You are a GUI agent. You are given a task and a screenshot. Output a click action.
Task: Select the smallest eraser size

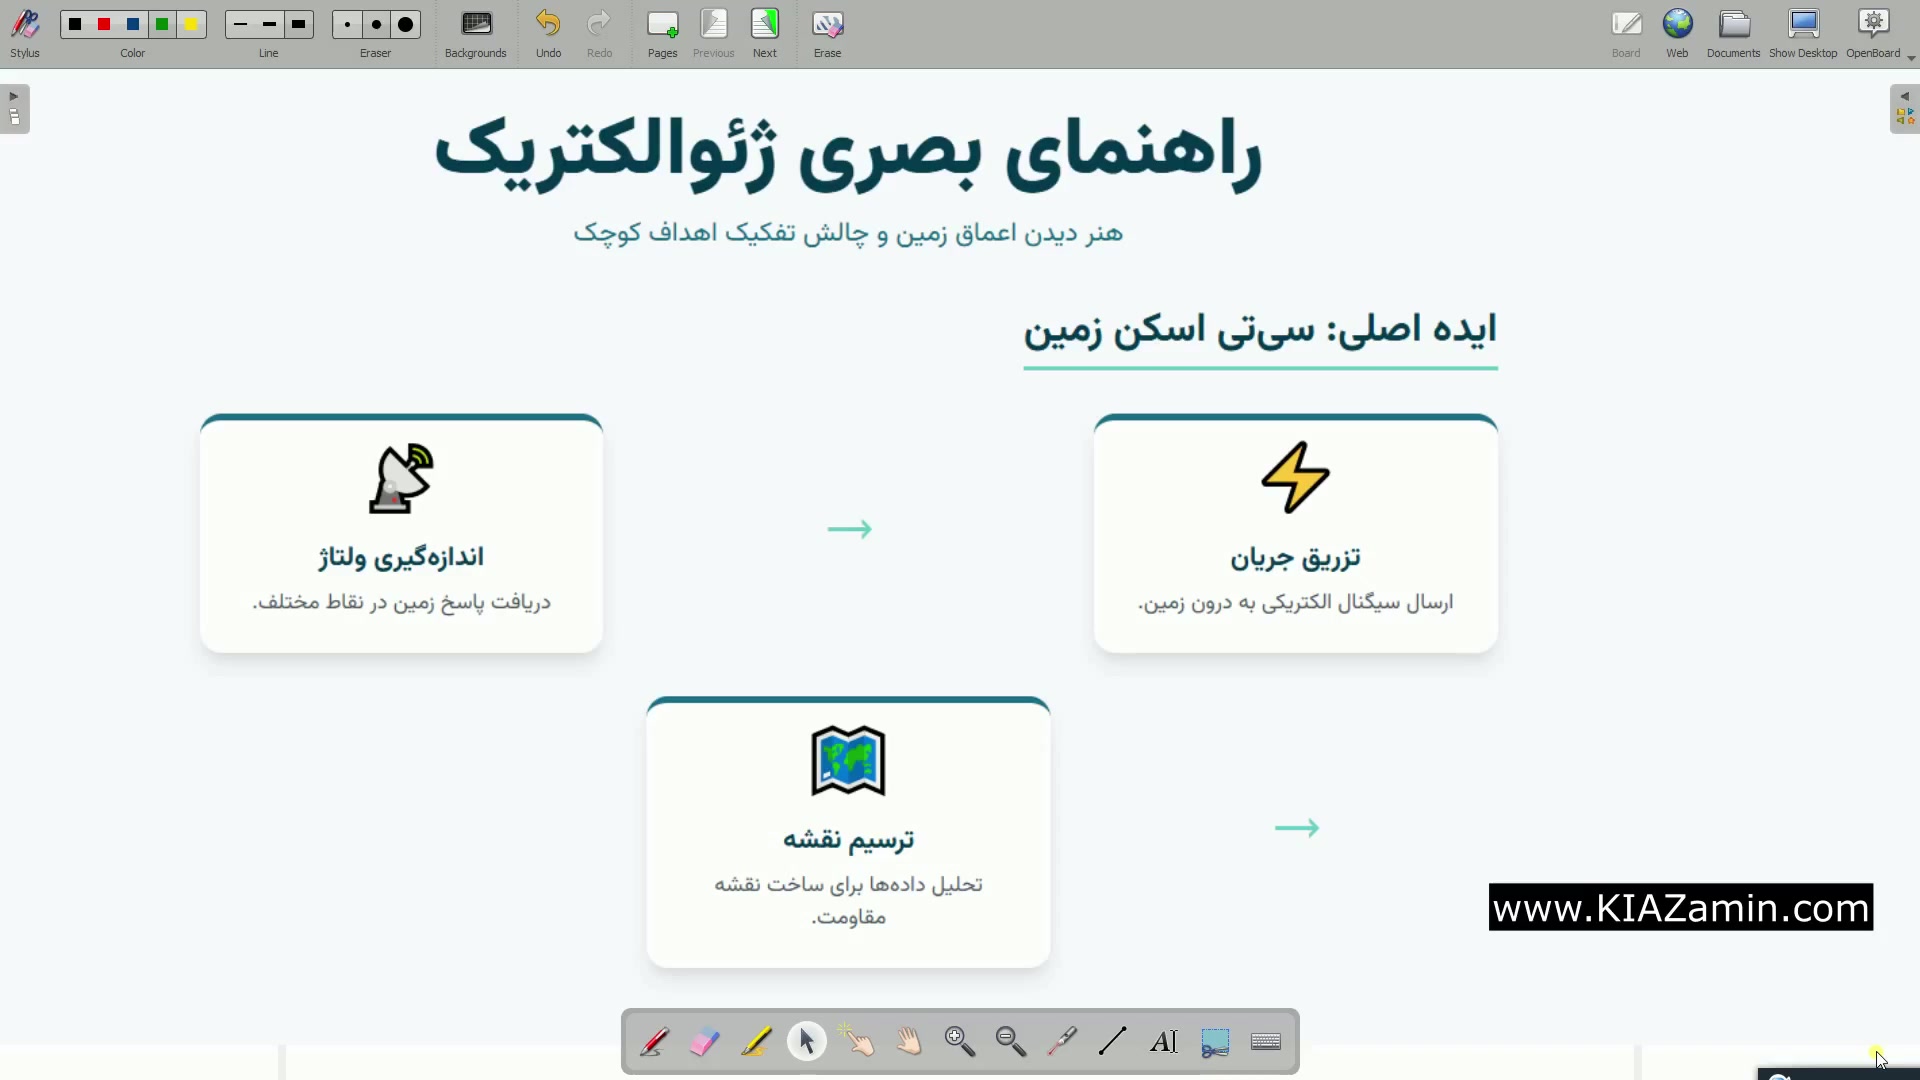[x=347, y=25]
